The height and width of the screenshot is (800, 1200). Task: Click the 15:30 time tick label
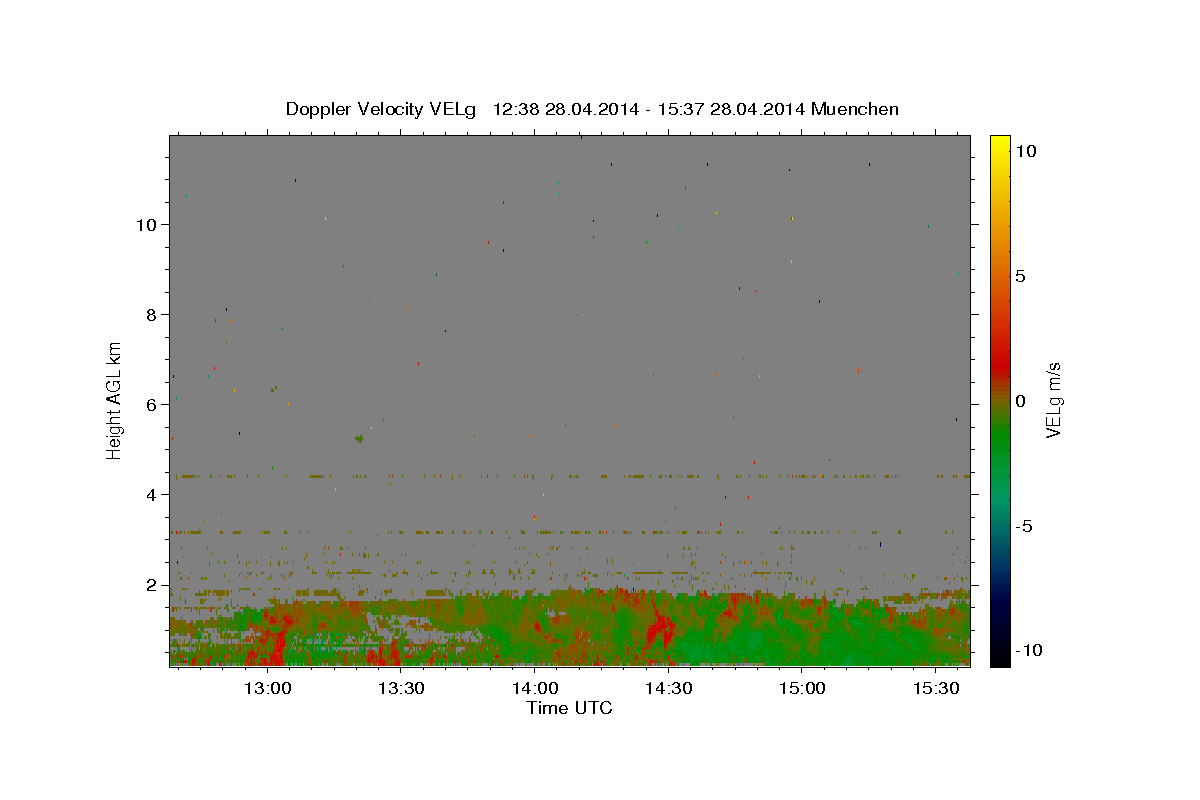pos(935,689)
